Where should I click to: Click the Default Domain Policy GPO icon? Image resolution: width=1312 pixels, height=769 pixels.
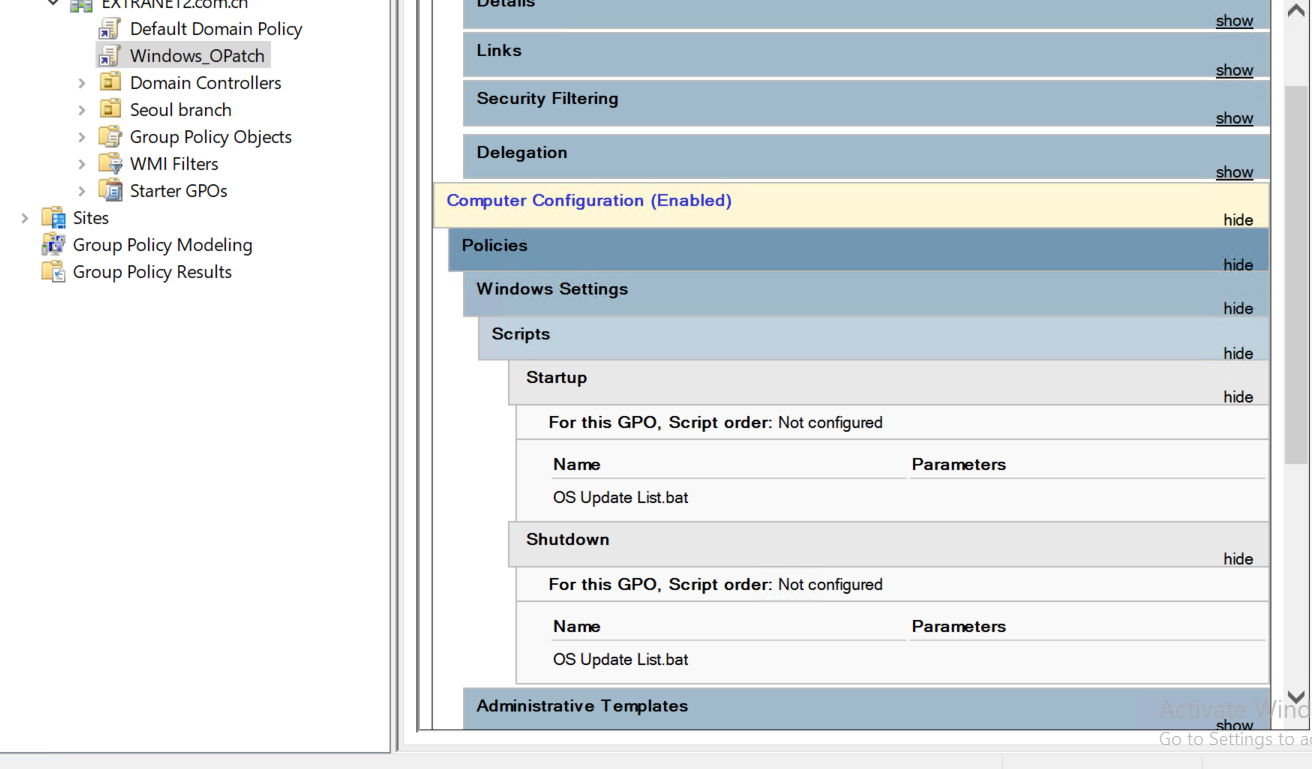pos(110,29)
